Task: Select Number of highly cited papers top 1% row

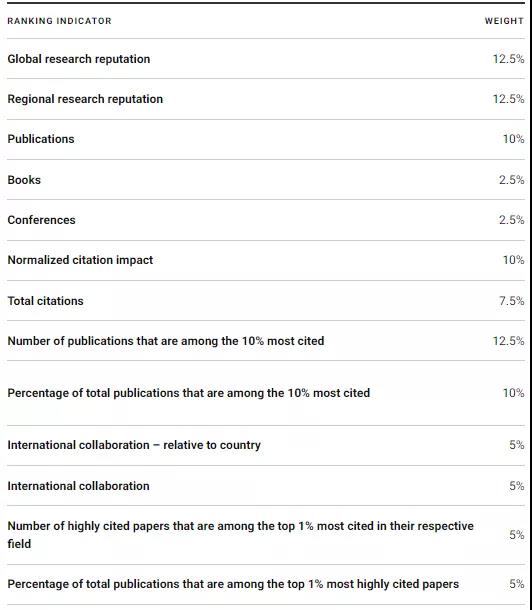Action: coord(266,535)
